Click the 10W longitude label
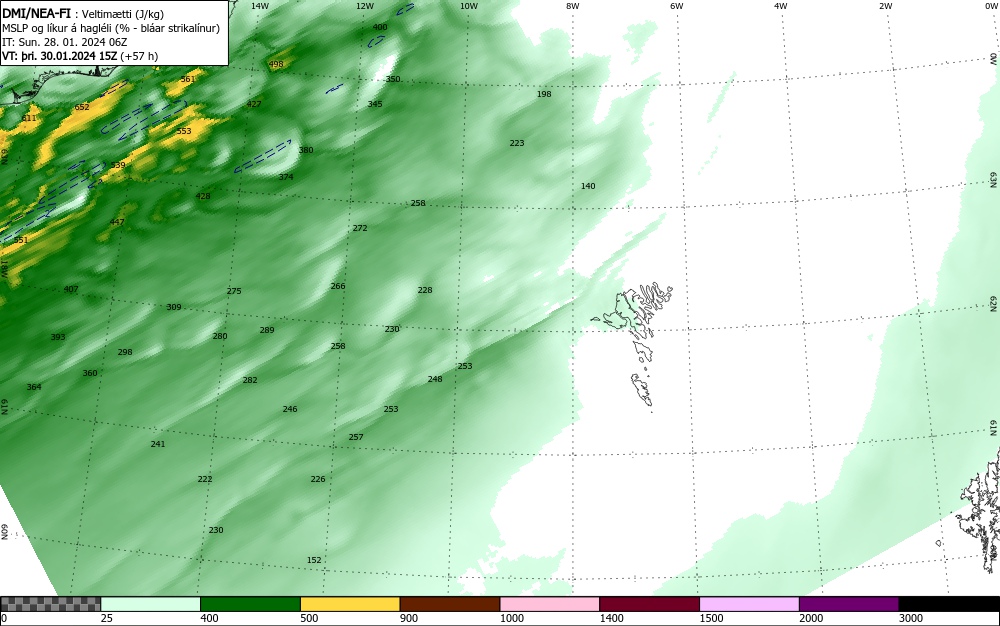Screen dimensions: 1000x626 click(x=469, y=6)
